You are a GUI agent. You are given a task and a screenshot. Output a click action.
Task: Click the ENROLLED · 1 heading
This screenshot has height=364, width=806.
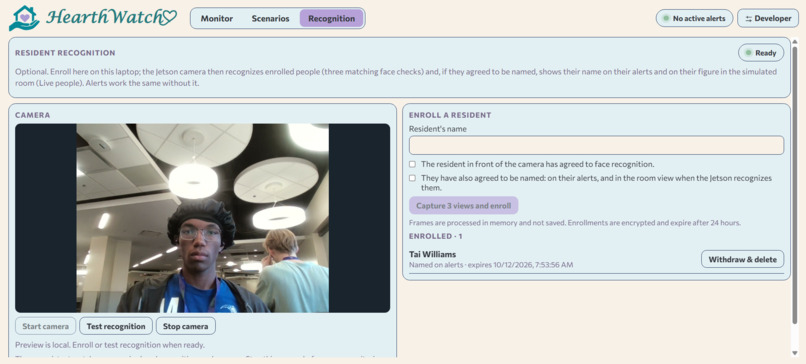point(435,236)
